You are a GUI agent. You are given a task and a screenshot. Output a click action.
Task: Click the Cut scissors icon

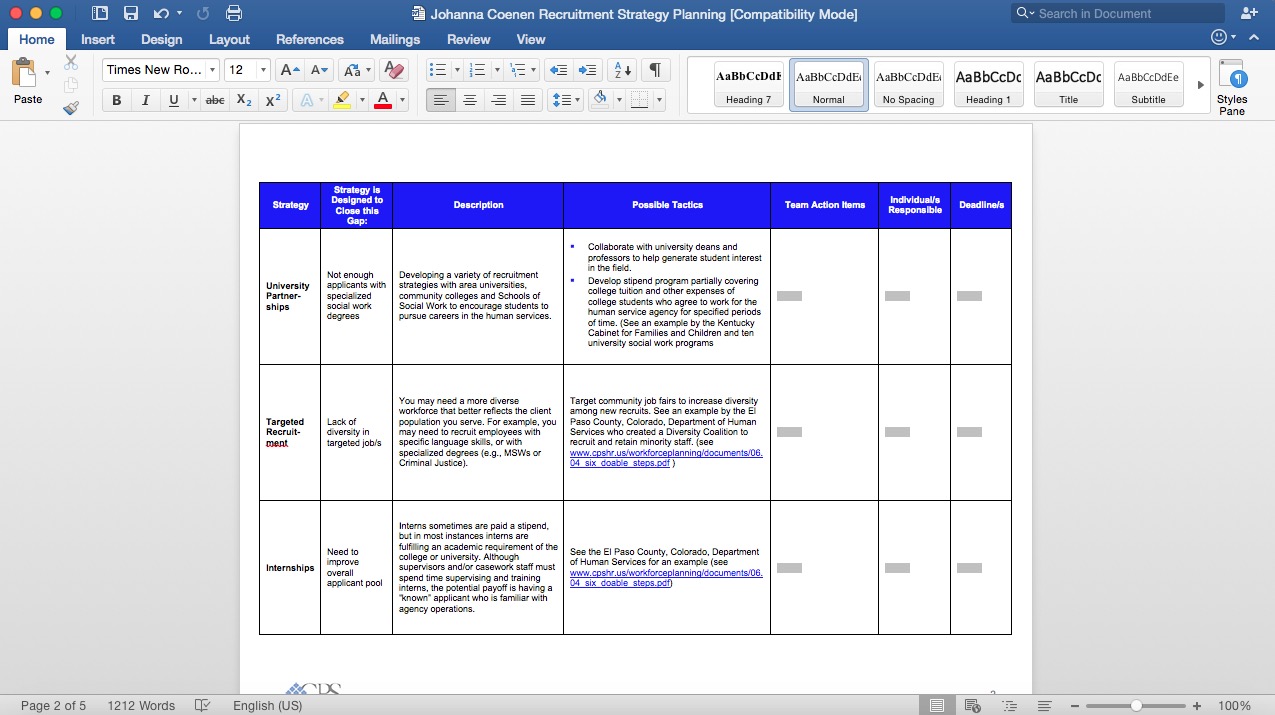(71, 62)
